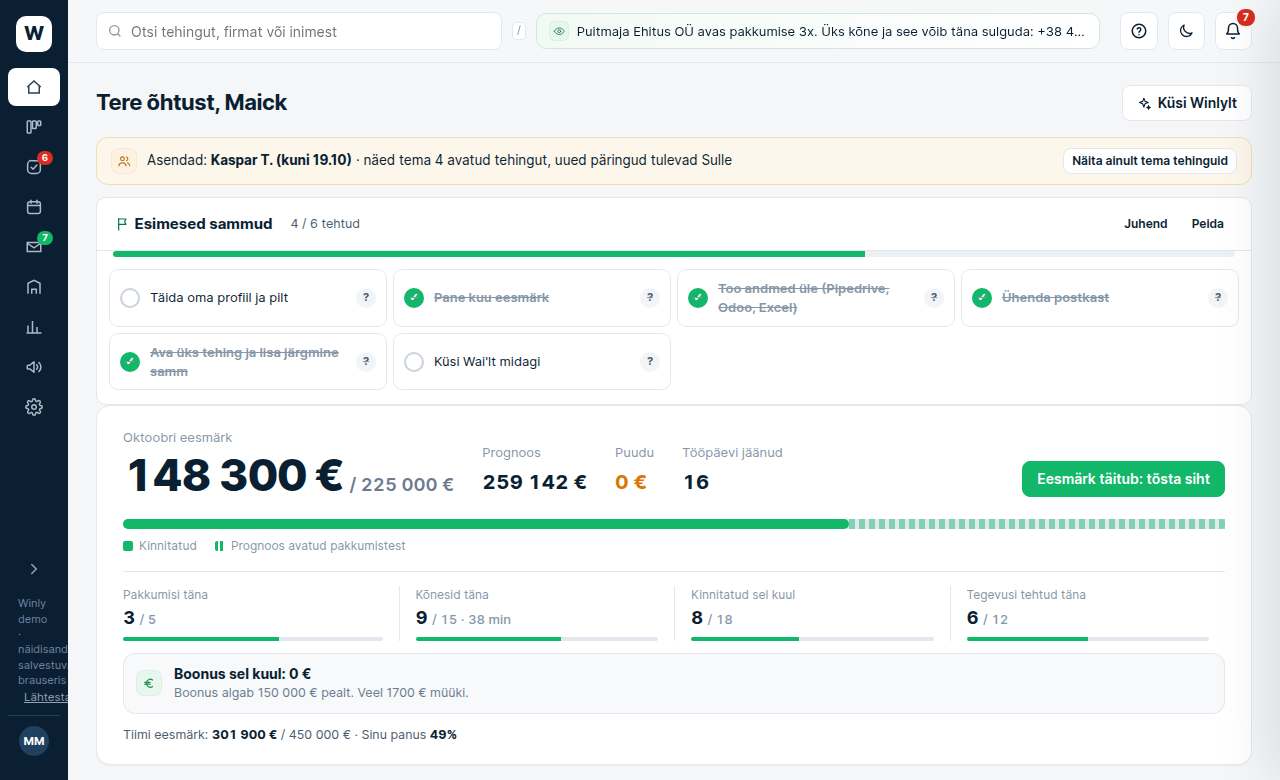
Task: Open the pipeline board icon in sidebar
Action: 34,127
